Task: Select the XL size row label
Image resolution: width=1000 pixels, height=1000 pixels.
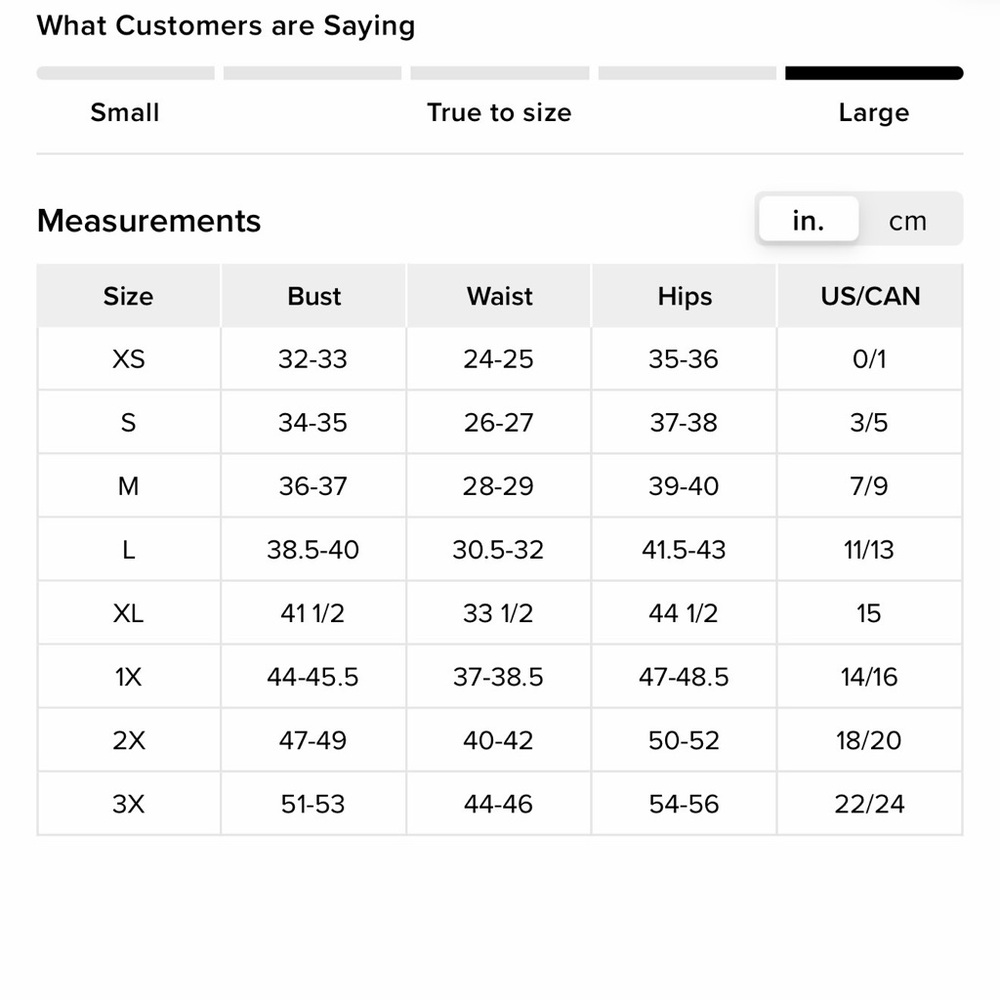Action: click(x=128, y=613)
